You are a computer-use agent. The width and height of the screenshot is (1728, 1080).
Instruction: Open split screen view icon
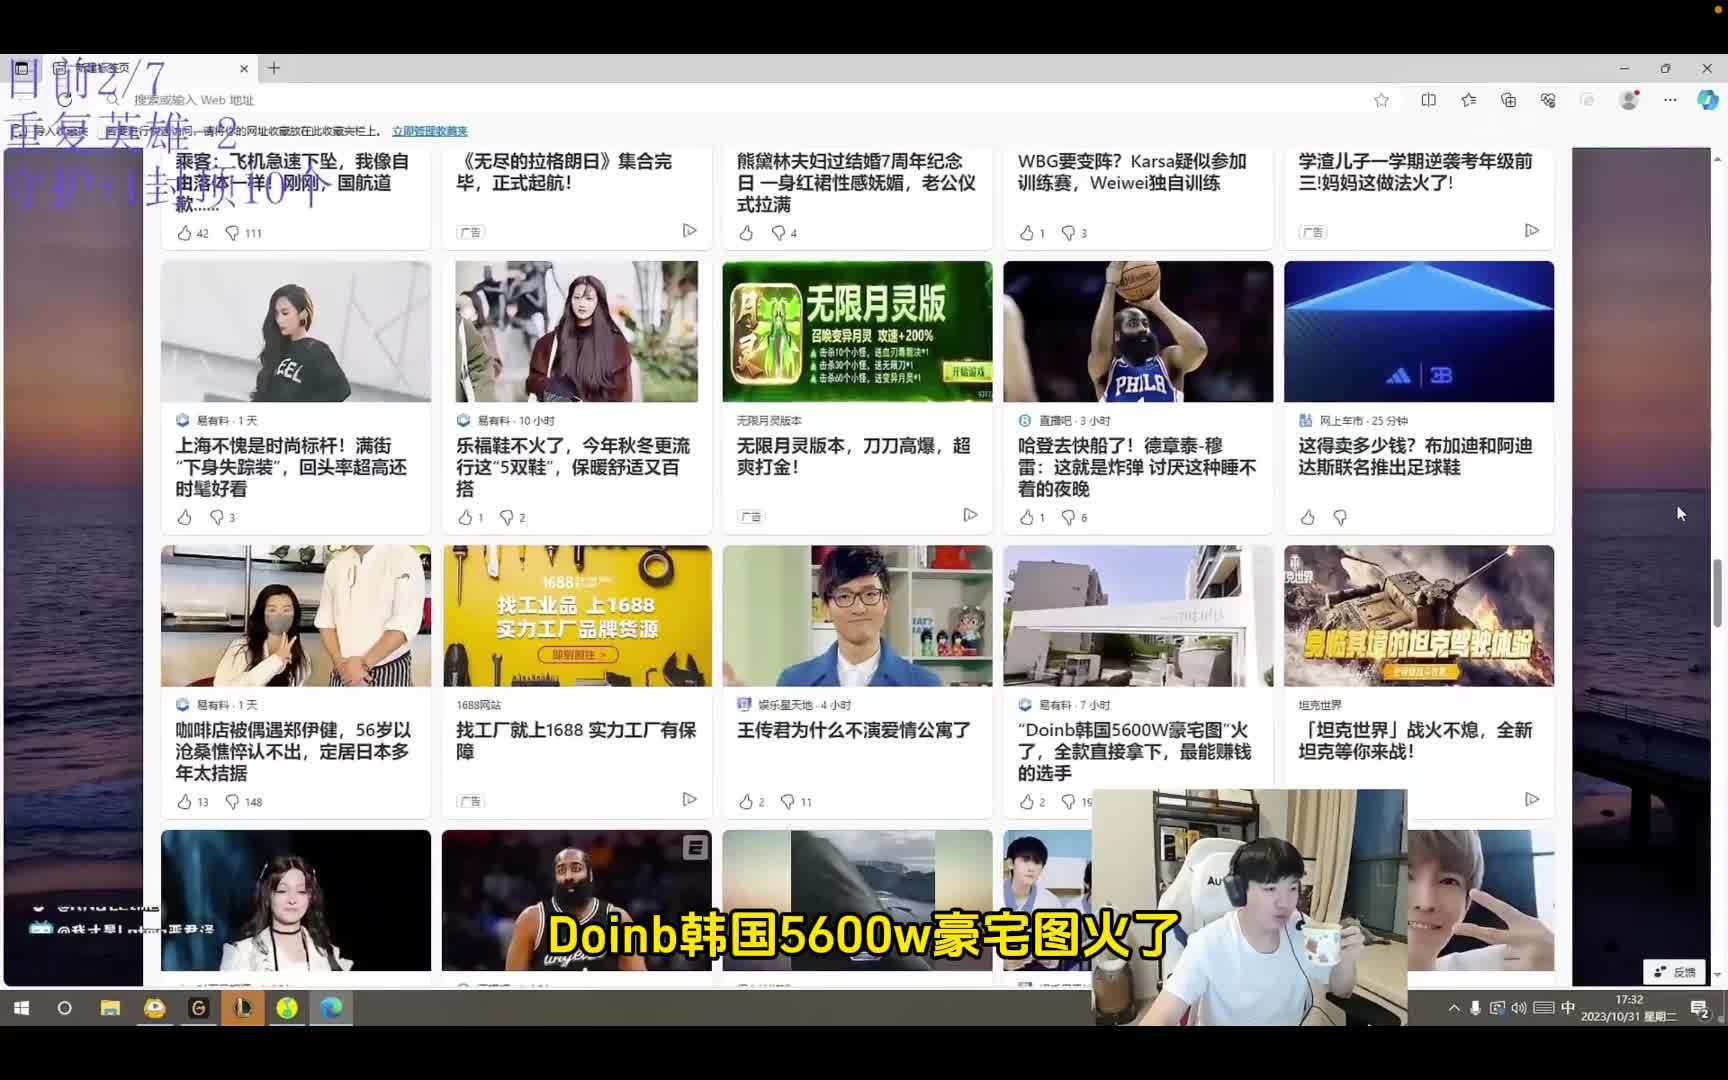click(1428, 100)
